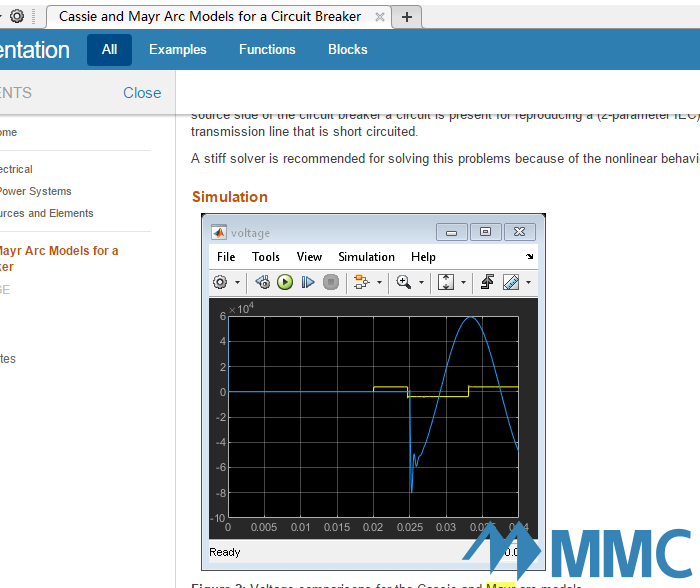Image resolution: width=700 pixels, height=588 pixels.
Task: Click the browser settings gear icon
Action: [x=17, y=17]
